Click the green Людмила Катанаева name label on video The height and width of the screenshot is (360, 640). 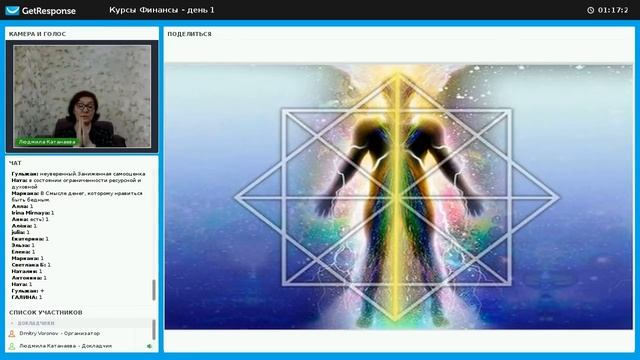click(x=47, y=142)
